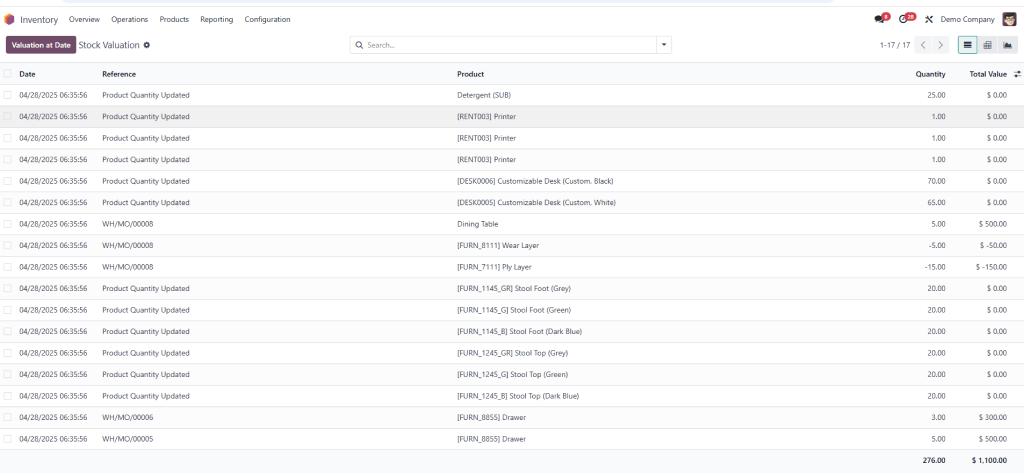Check the Detergent (SUB) row checkbox
This screenshot has height=473, width=1024.
8,95
